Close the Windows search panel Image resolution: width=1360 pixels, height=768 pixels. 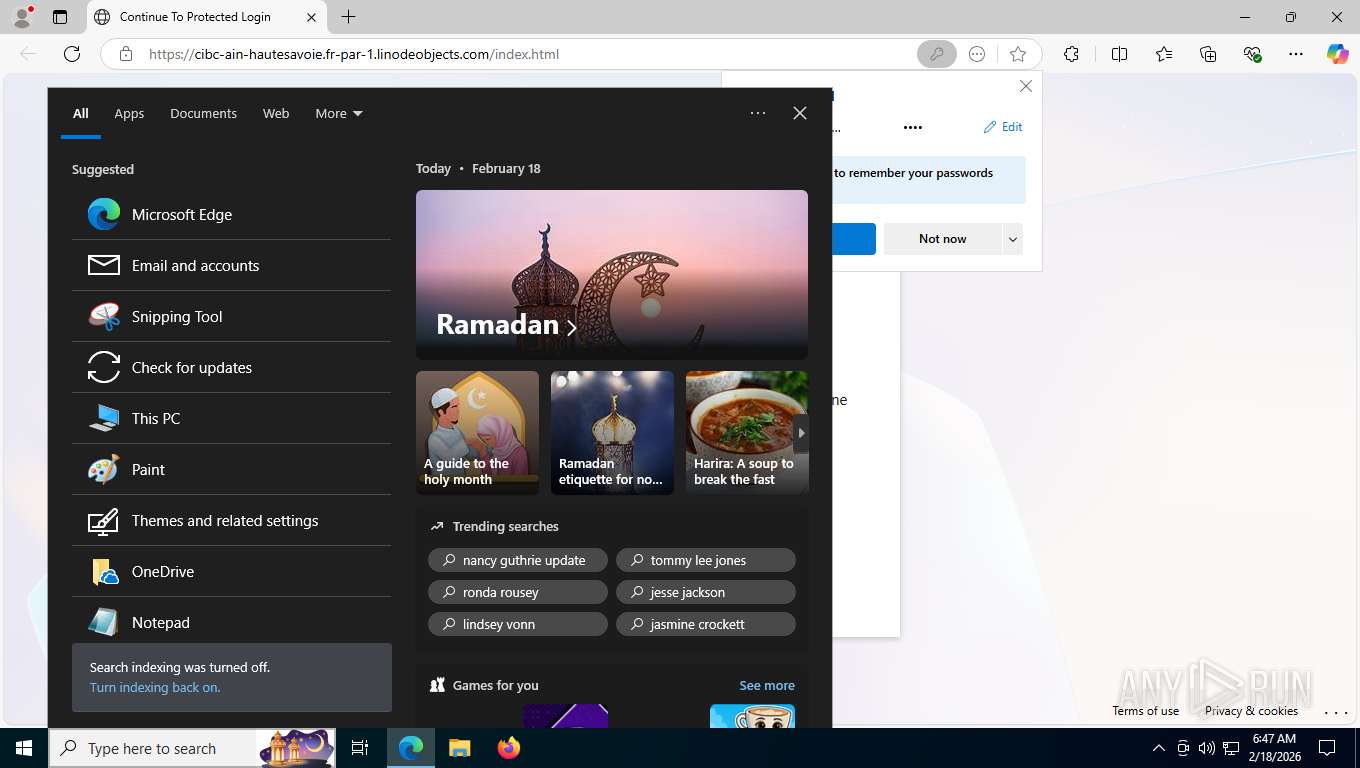pyautogui.click(x=800, y=113)
